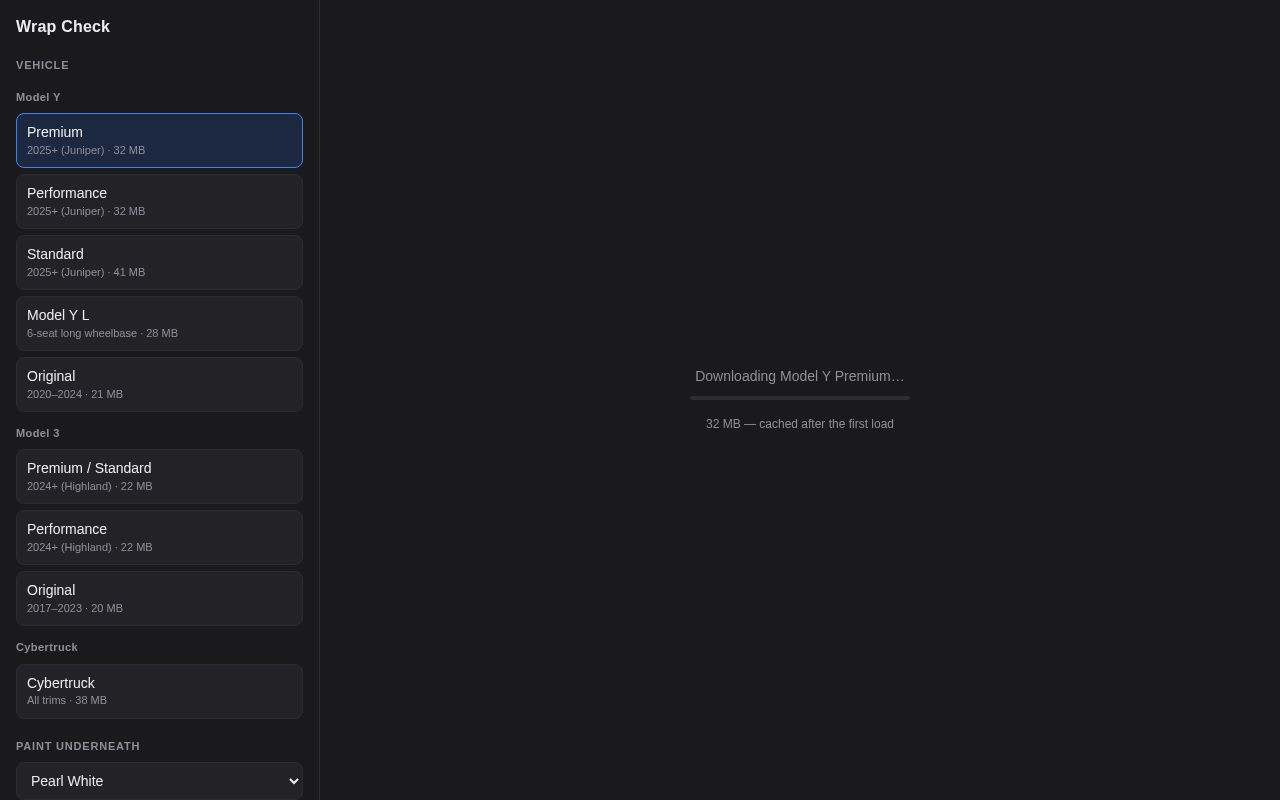Click the Model 3 section heading
The width and height of the screenshot is (1280, 800).
38,433
